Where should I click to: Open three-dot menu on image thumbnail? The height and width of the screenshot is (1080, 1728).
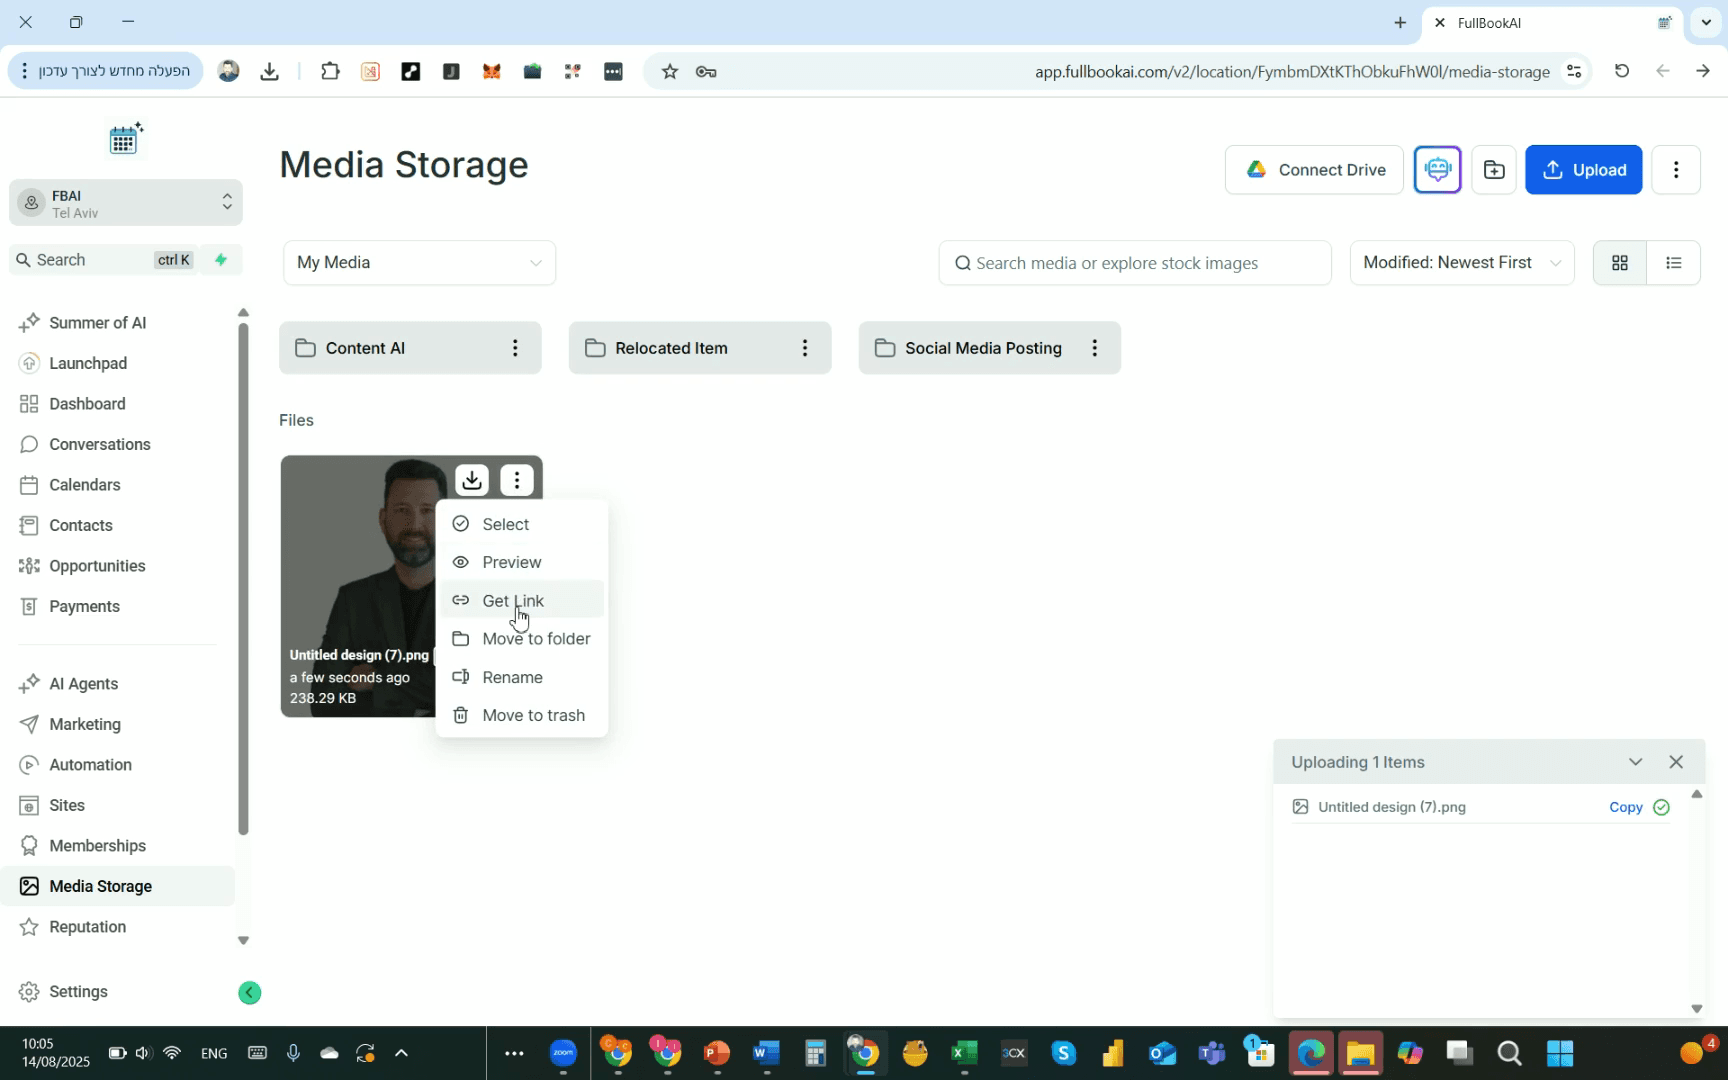(517, 480)
